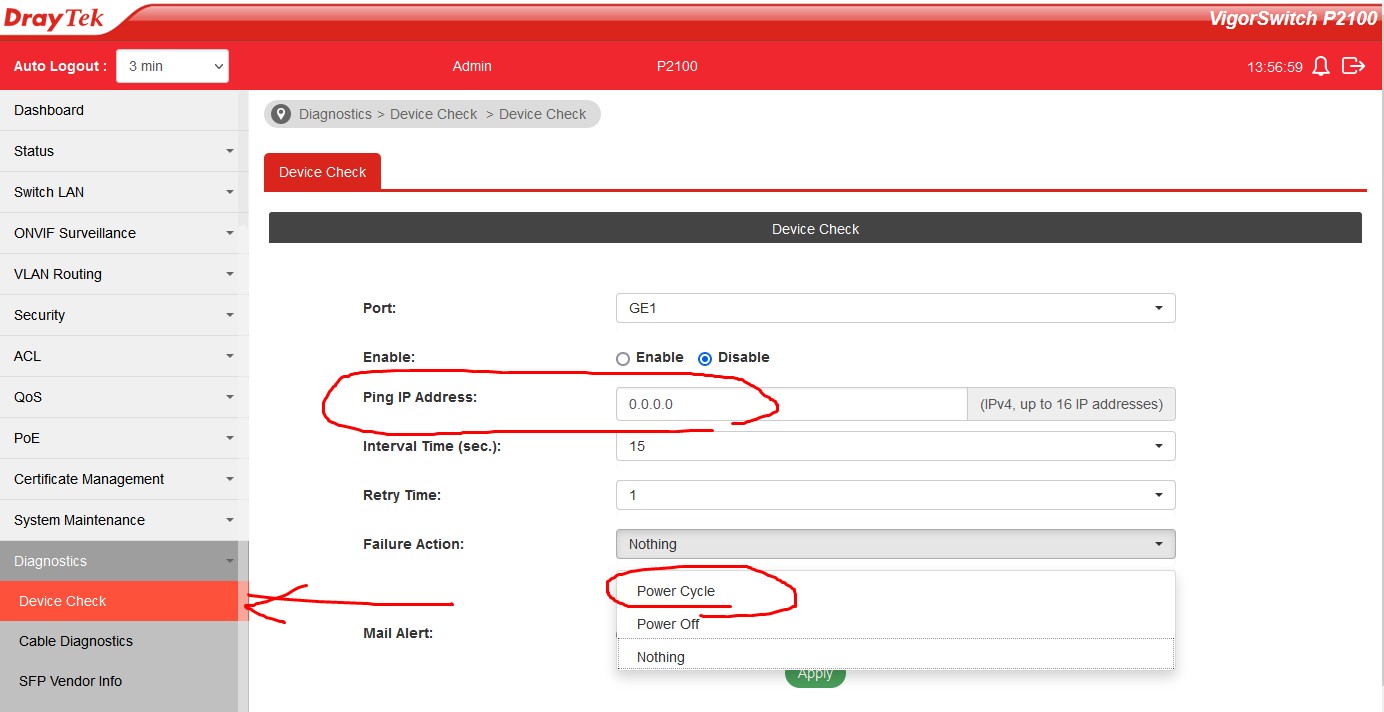Select Nothing in the Failure Action list

coord(661,657)
